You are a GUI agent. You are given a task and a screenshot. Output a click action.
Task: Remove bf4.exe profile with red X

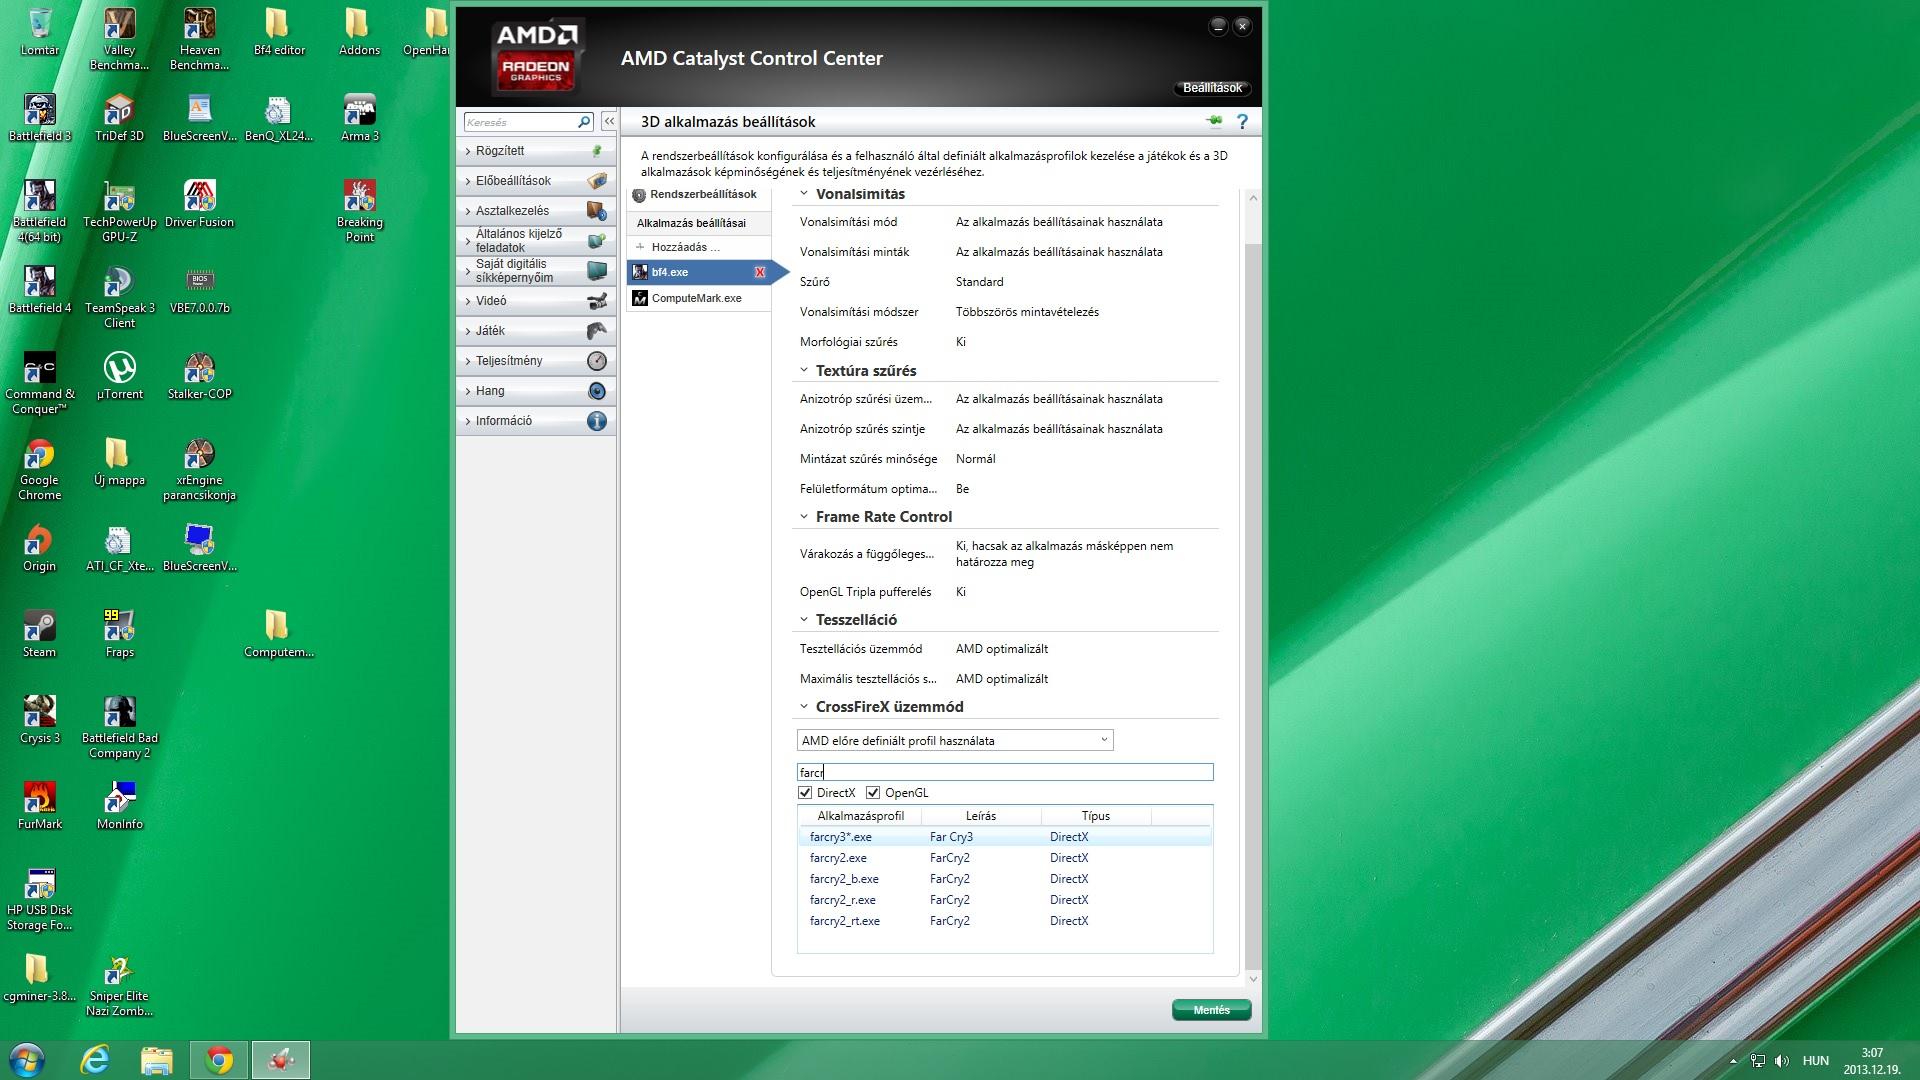pyautogui.click(x=760, y=272)
